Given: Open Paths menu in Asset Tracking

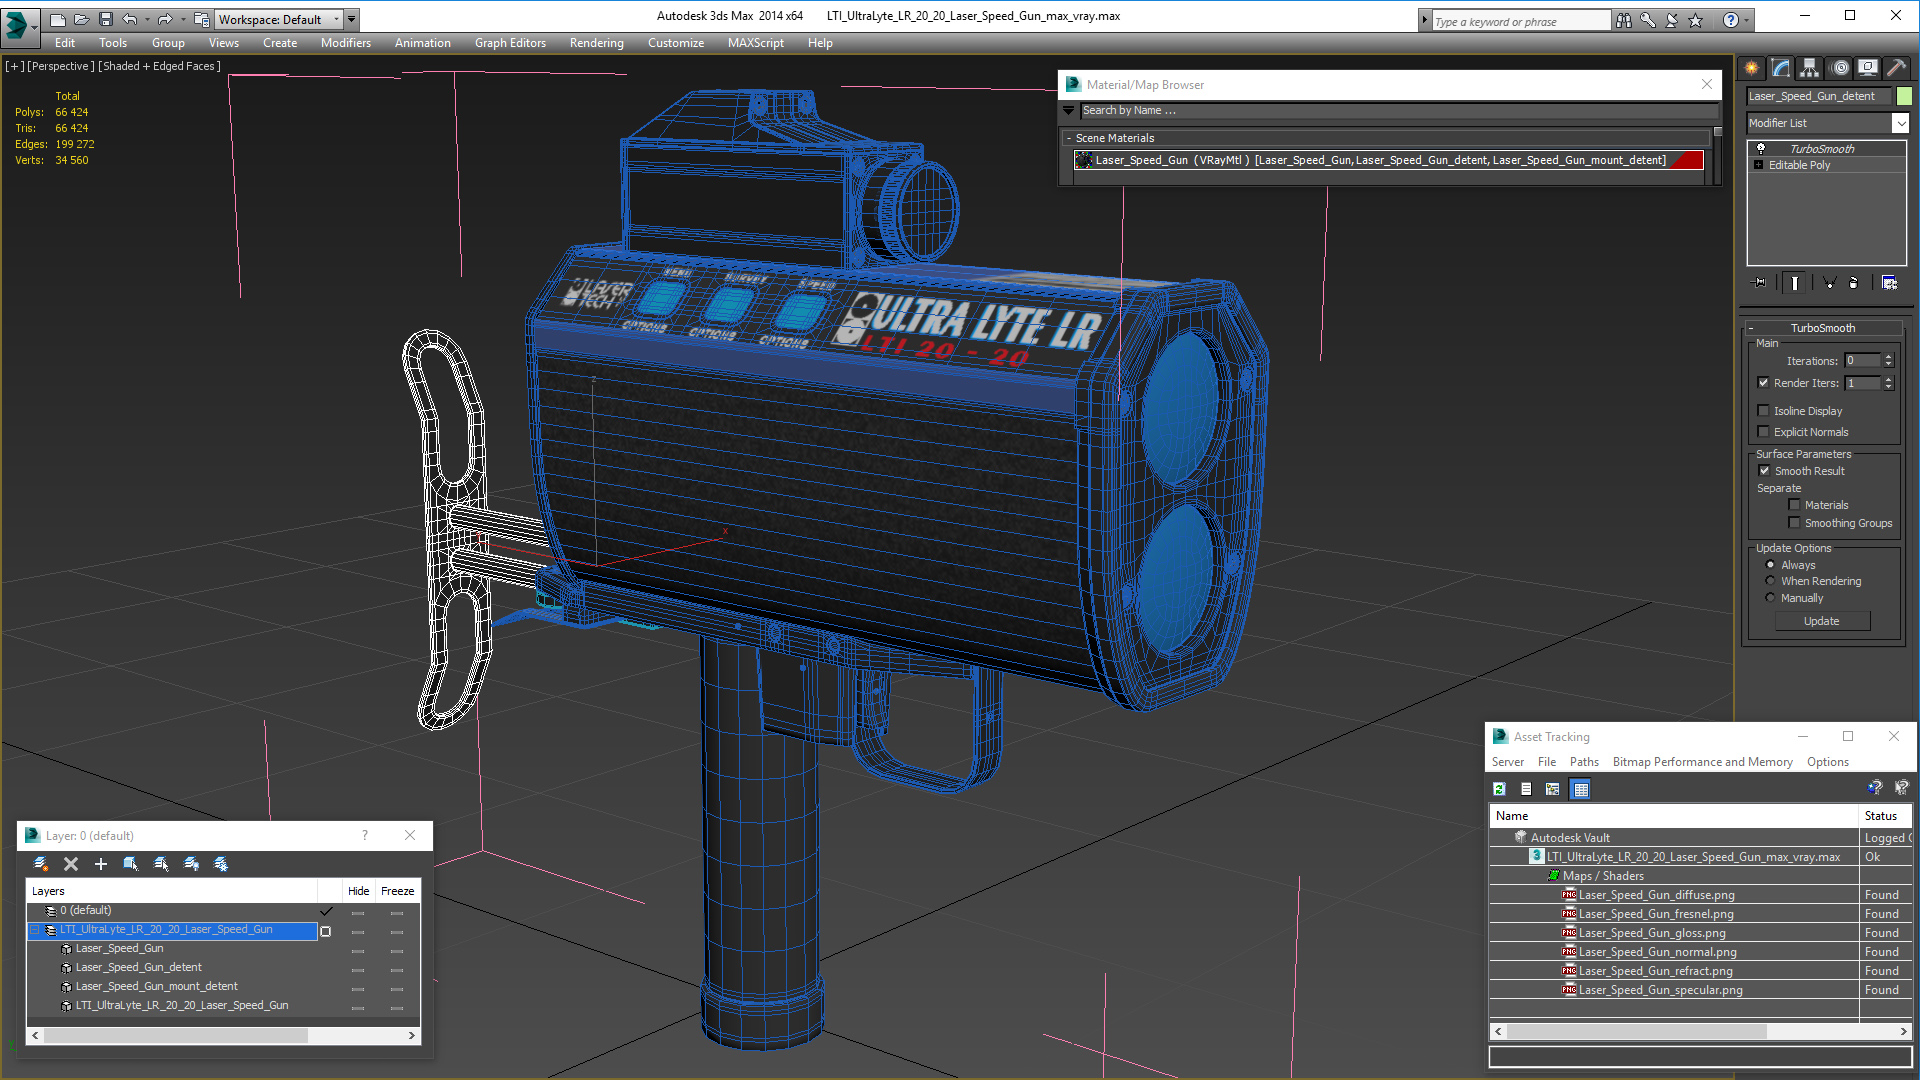Looking at the screenshot, I should click(x=1584, y=762).
